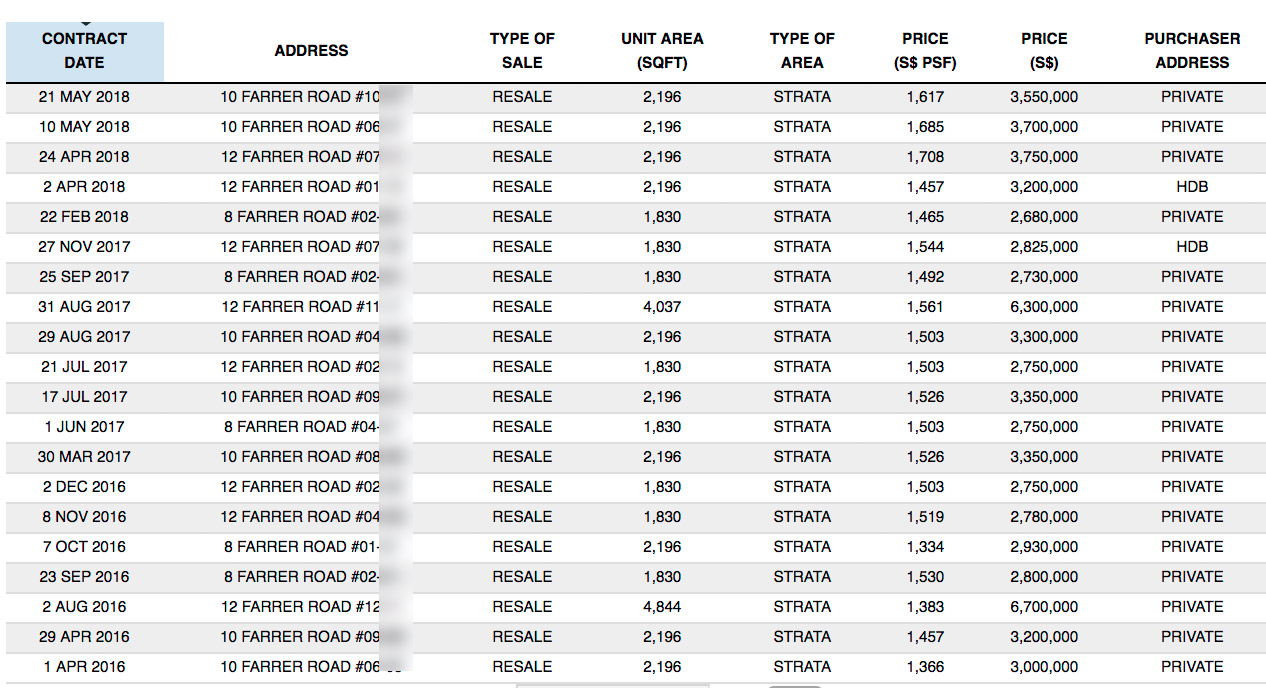Select the 2,825,000 price cell

tap(1044, 247)
